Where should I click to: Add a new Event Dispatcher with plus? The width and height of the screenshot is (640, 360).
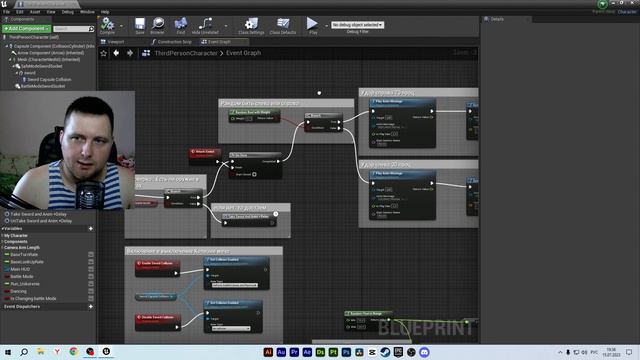click(91, 307)
